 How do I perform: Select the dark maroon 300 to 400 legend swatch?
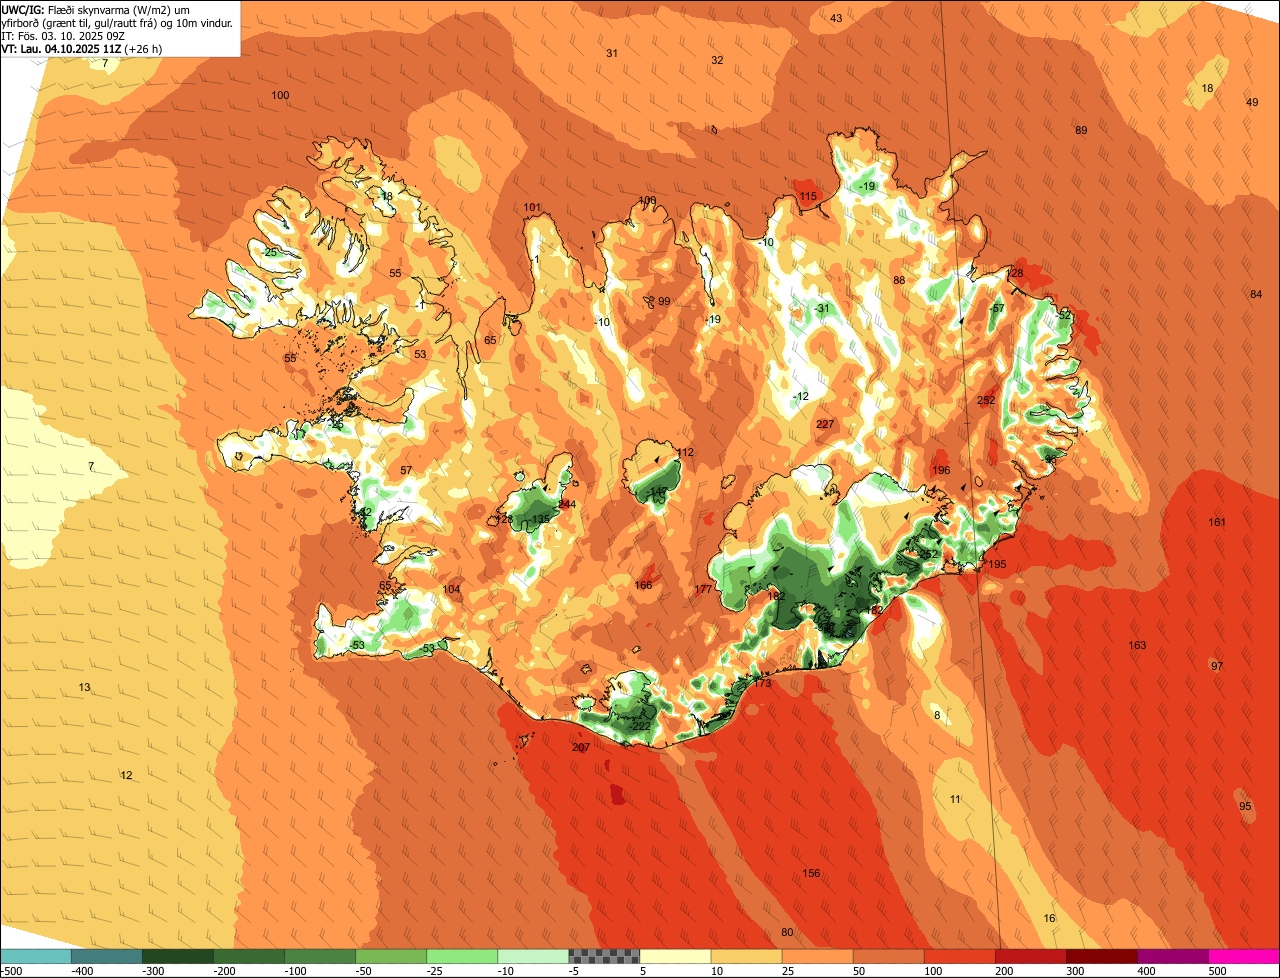tap(1101, 956)
